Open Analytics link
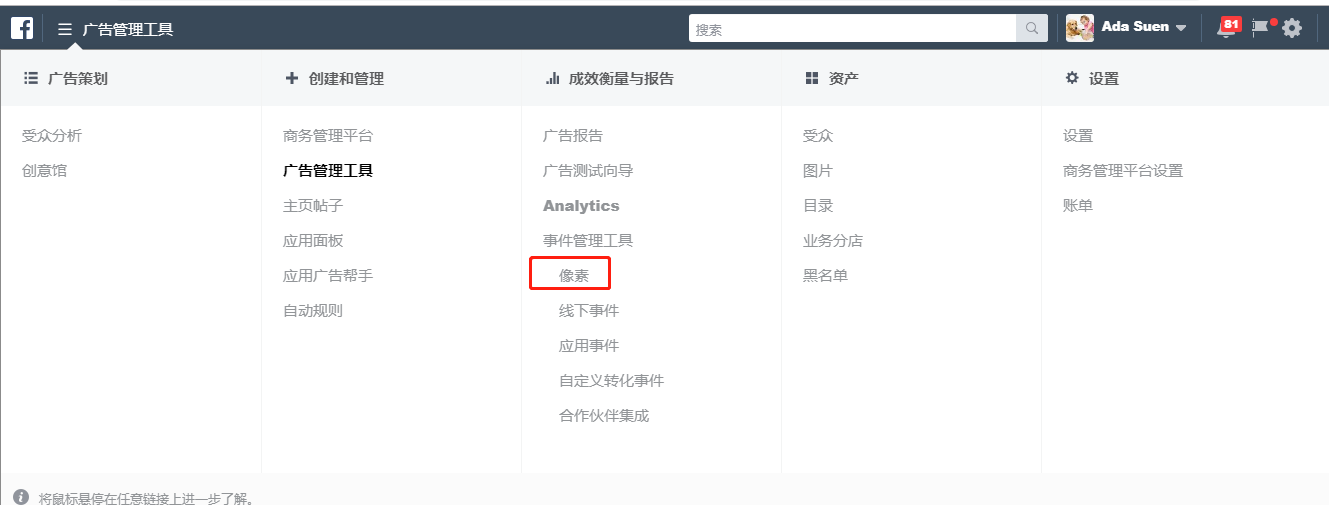1329x505 pixels. (581, 206)
